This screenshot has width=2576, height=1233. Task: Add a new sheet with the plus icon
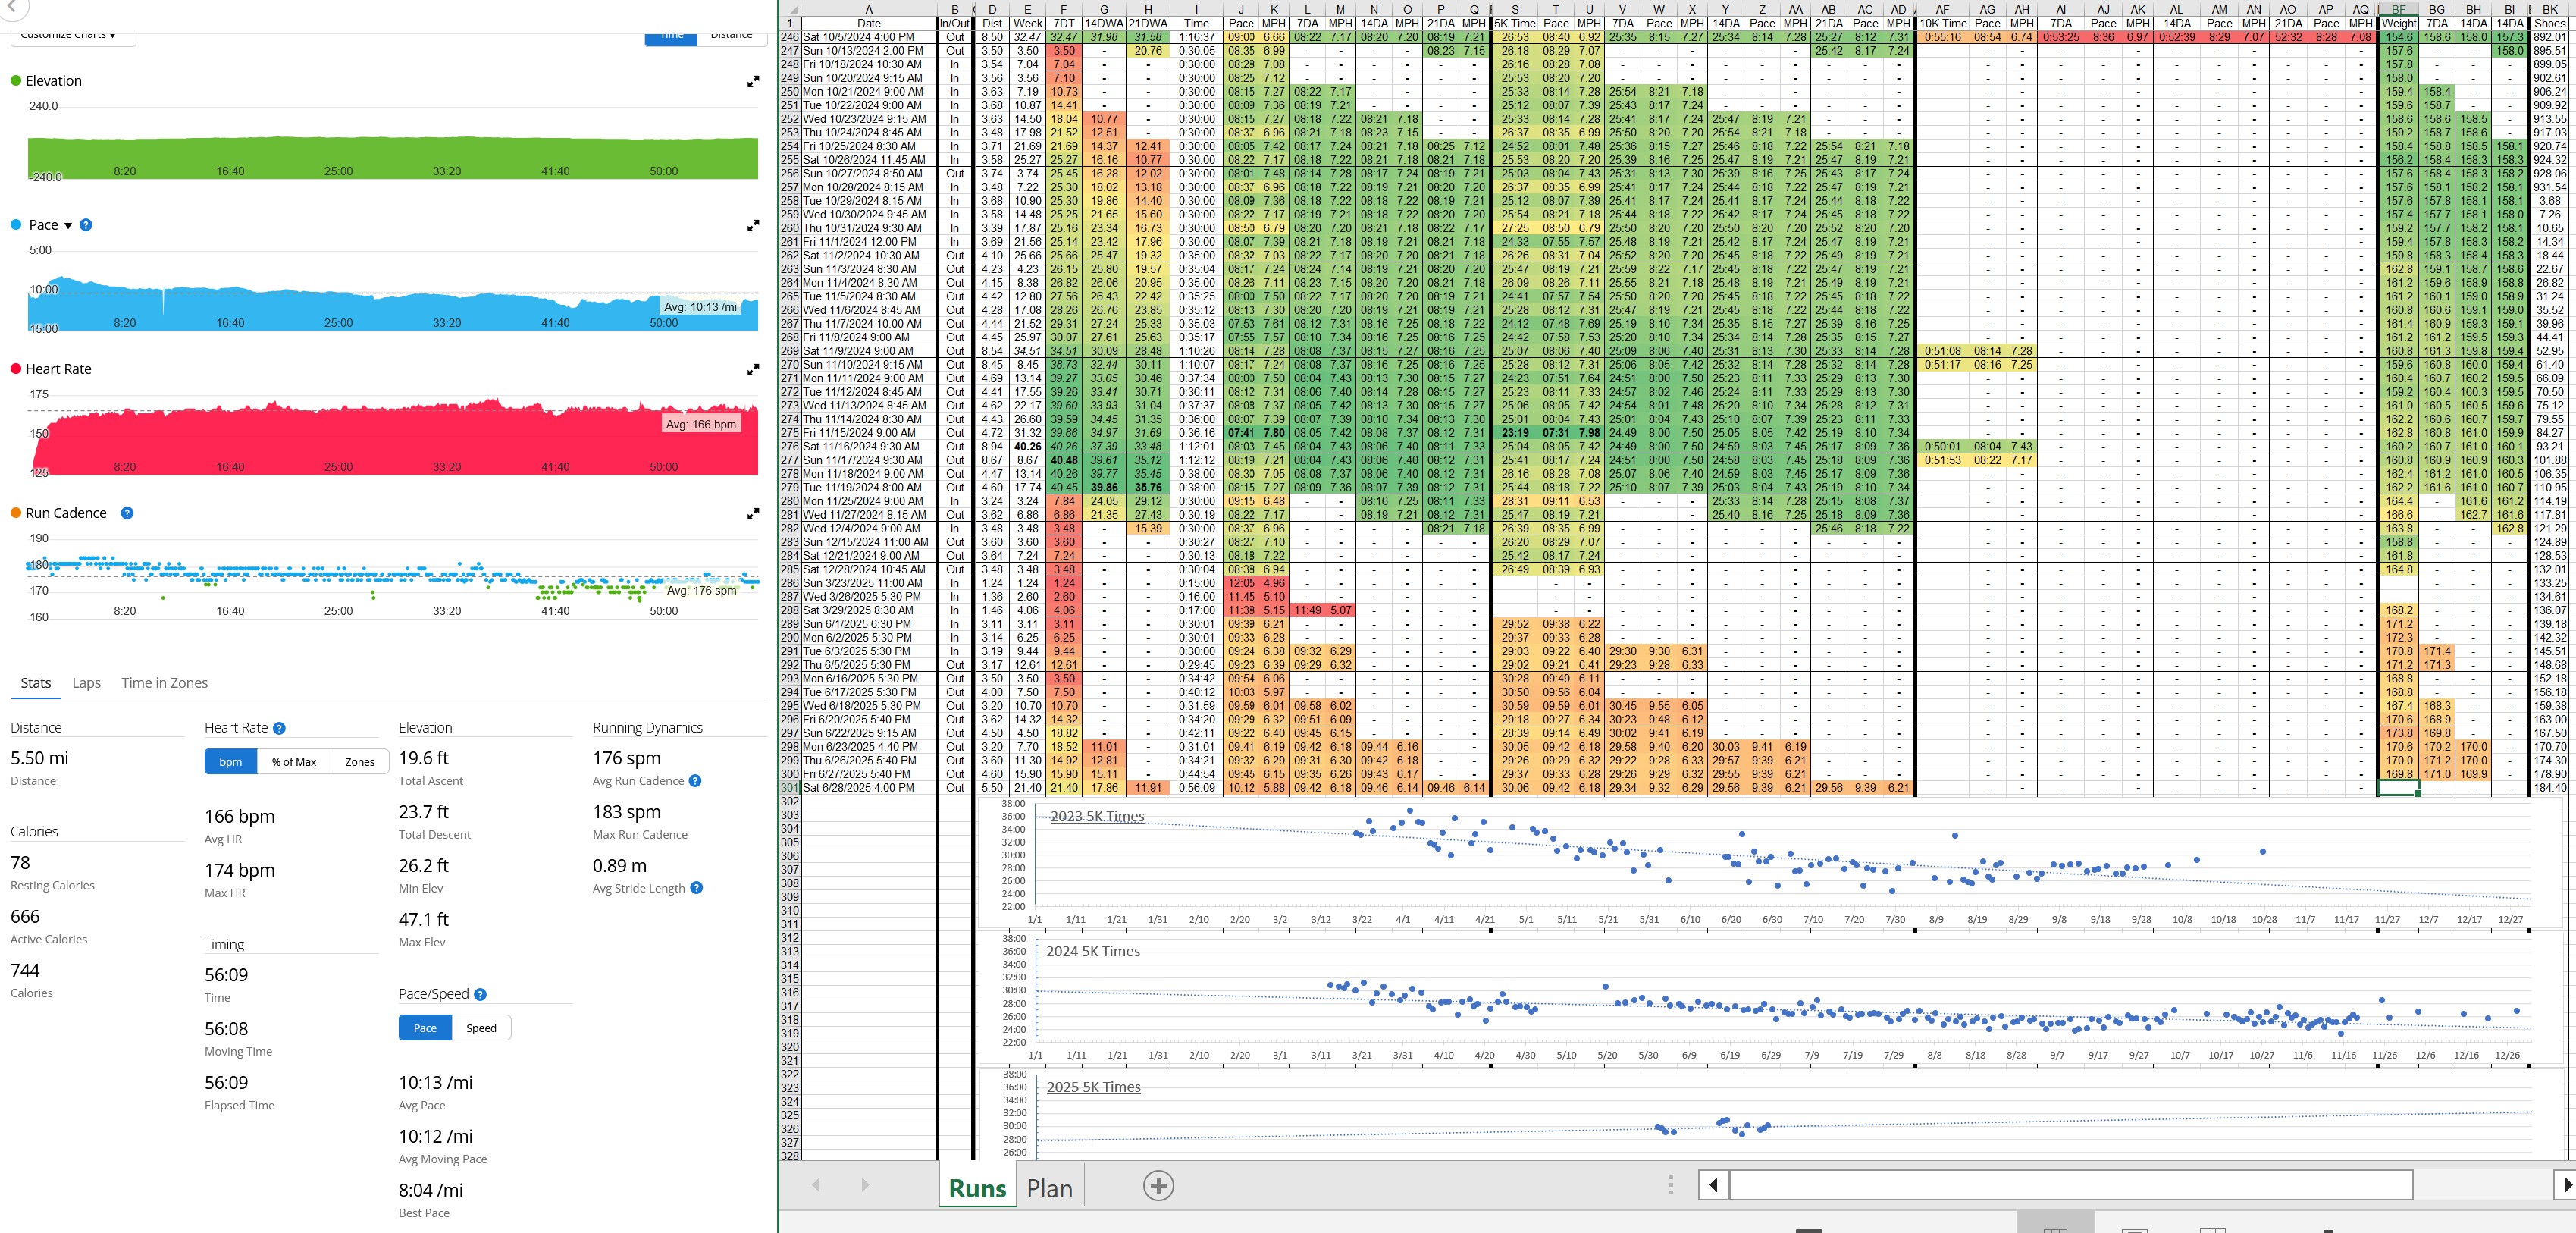1158,1186
